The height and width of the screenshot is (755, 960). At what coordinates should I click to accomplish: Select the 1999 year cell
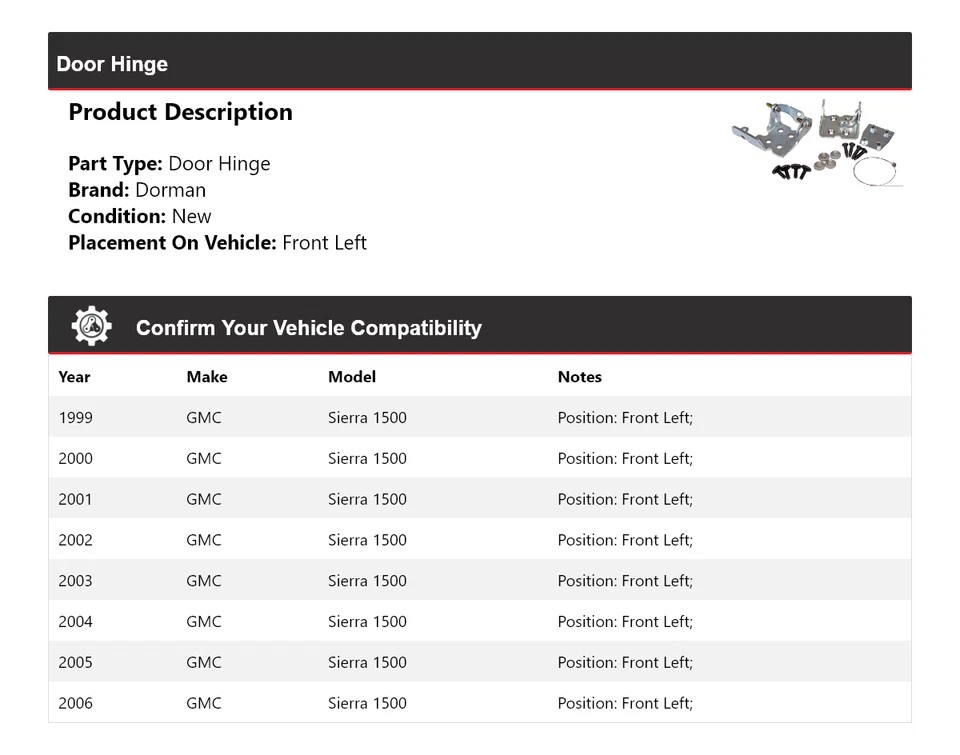pos(75,418)
